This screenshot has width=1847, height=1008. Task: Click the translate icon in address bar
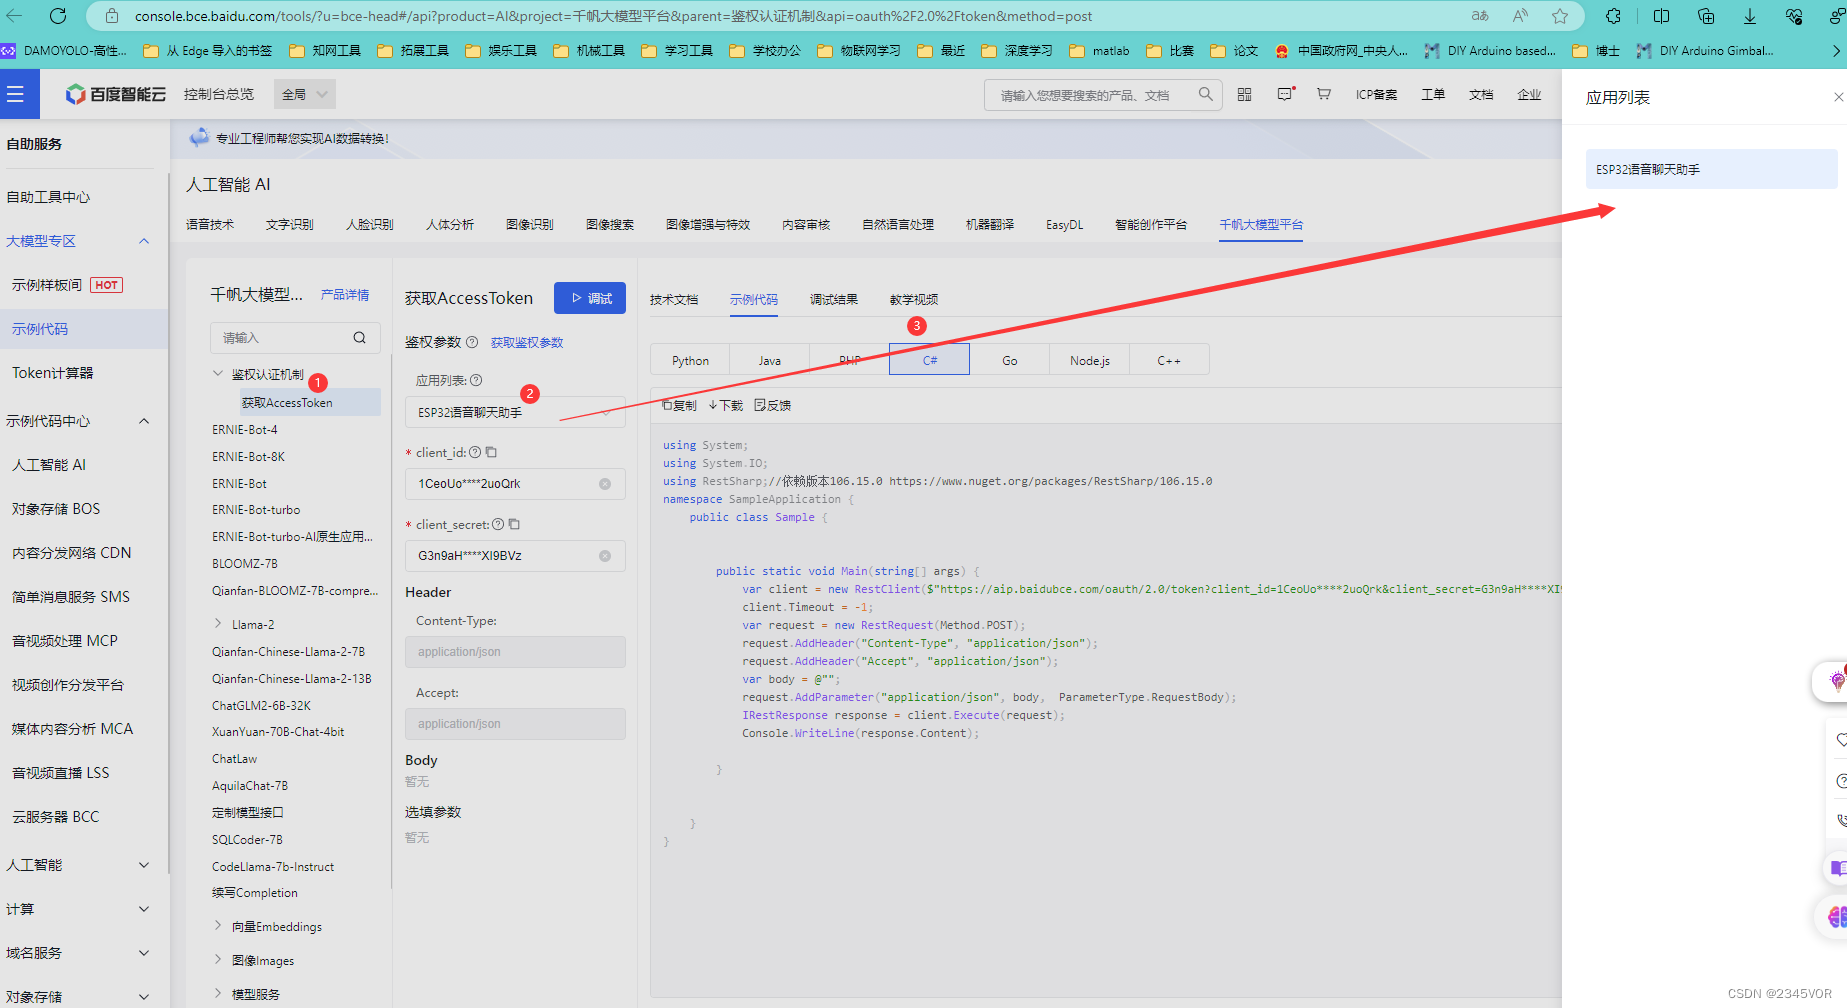[1480, 16]
